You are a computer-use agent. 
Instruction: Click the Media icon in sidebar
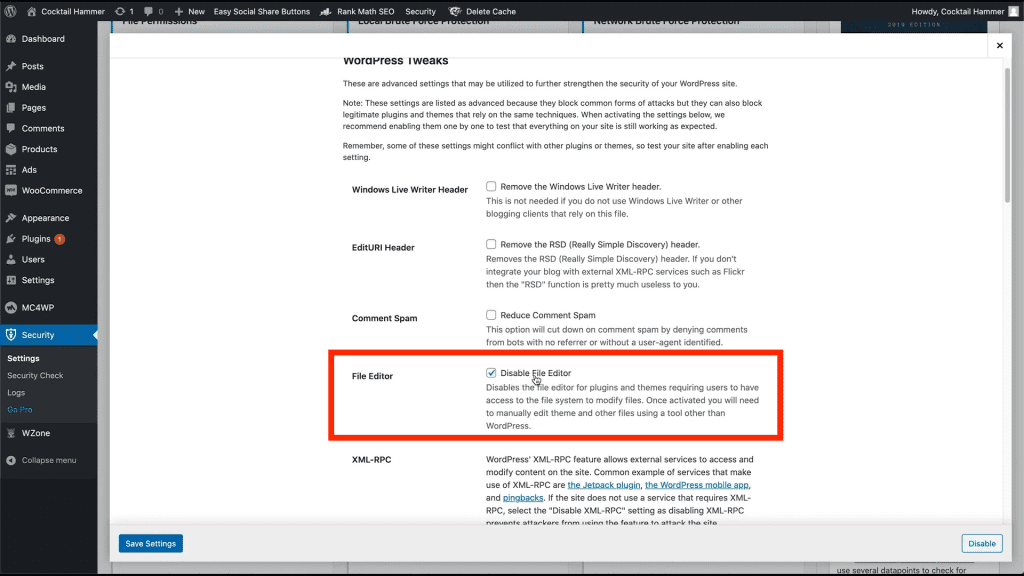[x=11, y=87]
